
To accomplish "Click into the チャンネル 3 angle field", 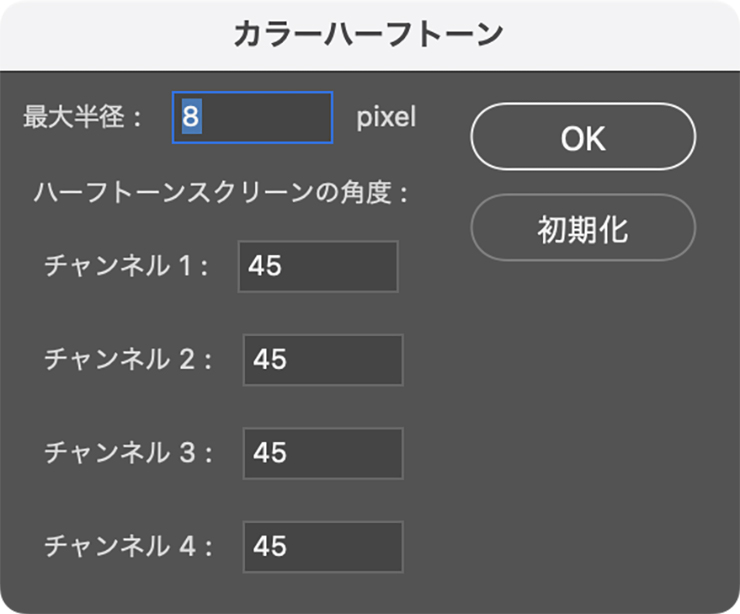I will click(x=323, y=453).
